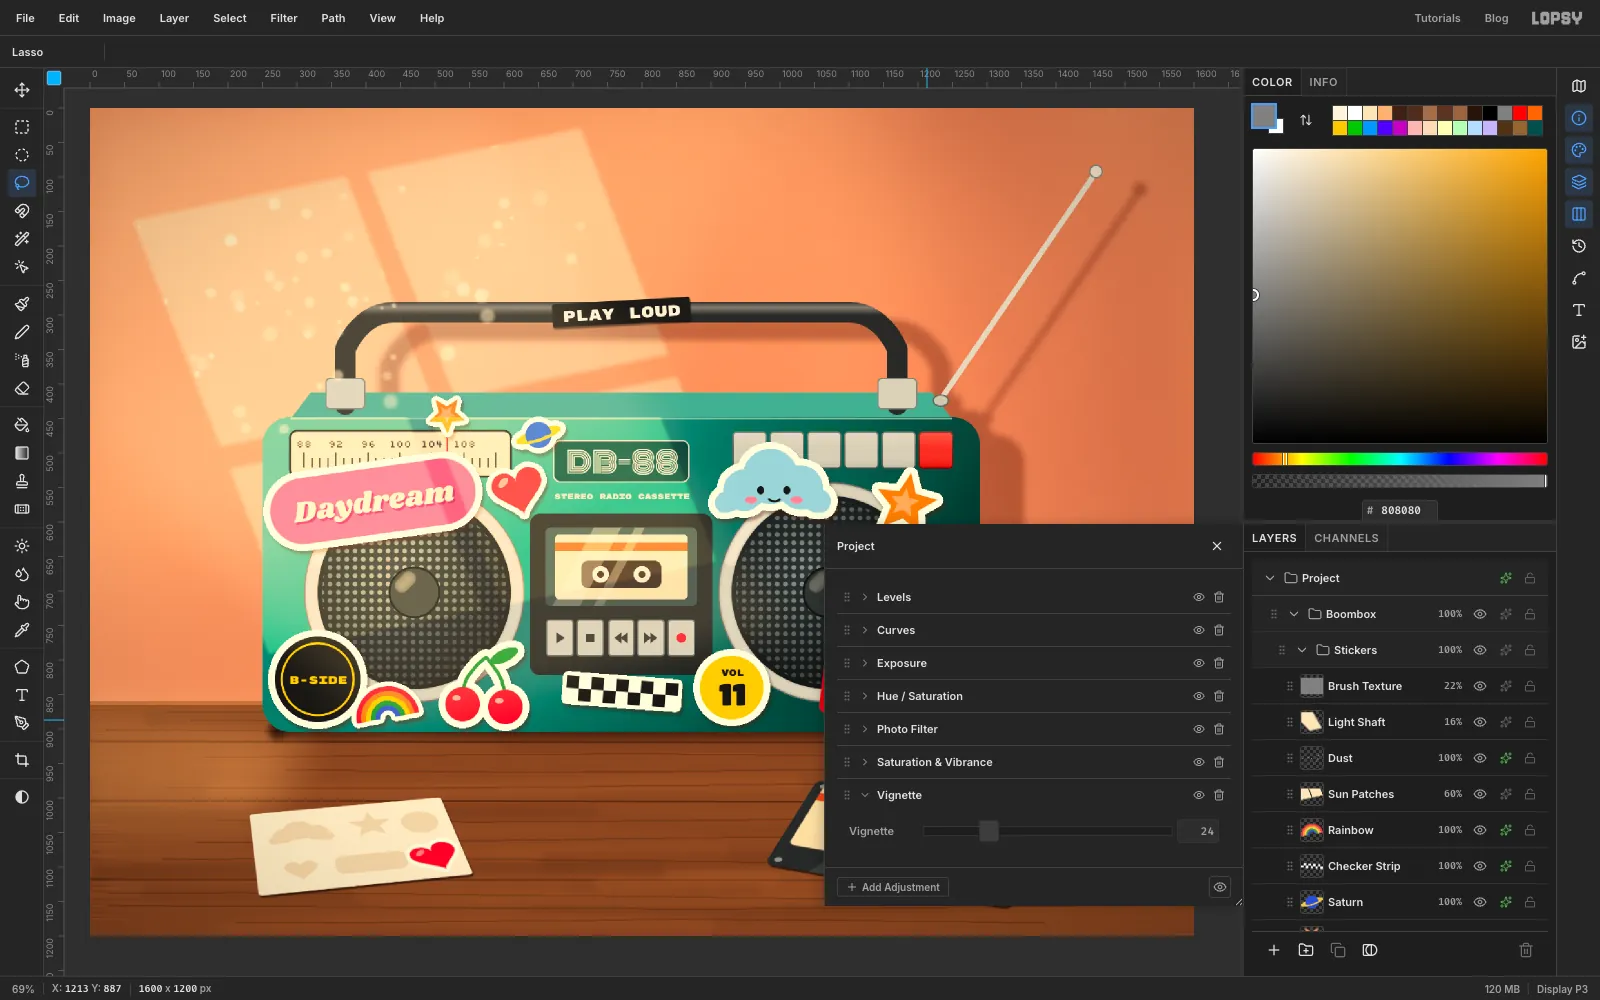Image resolution: width=1600 pixels, height=1000 pixels.
Task: Delete the Curves adjustment
Action: click(x=1219, y=630)
